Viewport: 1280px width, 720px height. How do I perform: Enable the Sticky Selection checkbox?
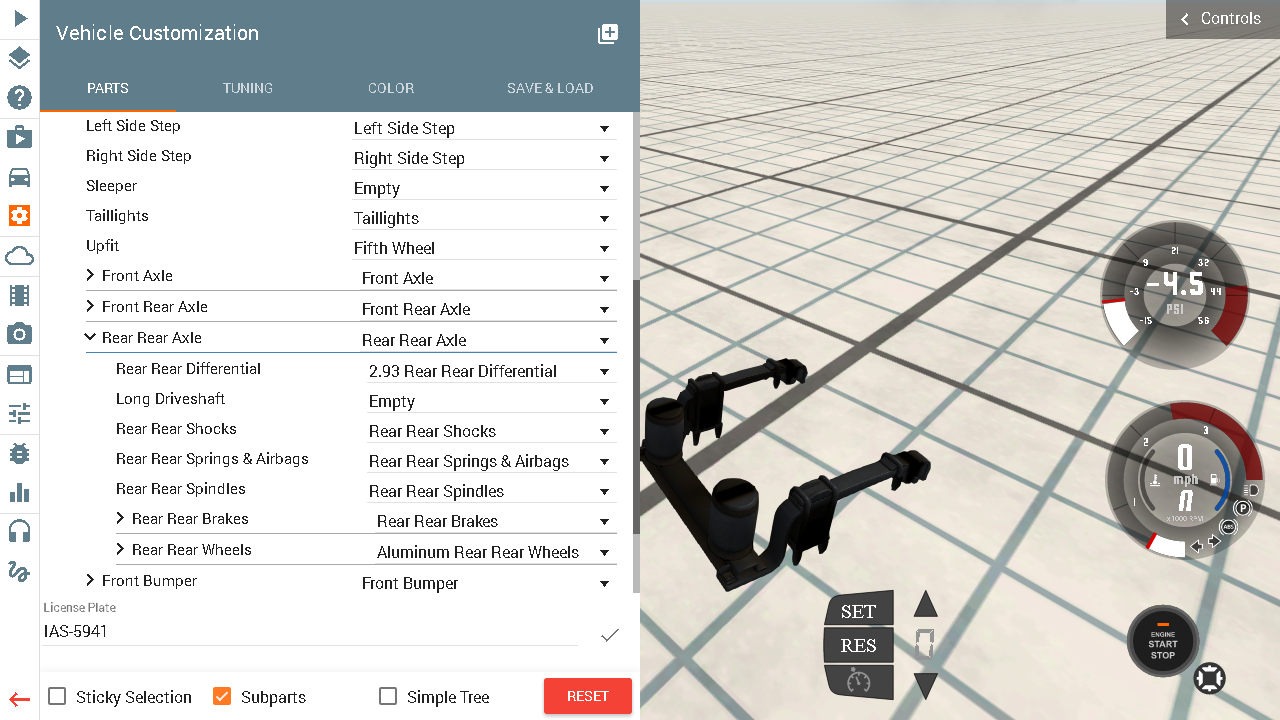tap(58, 696)
